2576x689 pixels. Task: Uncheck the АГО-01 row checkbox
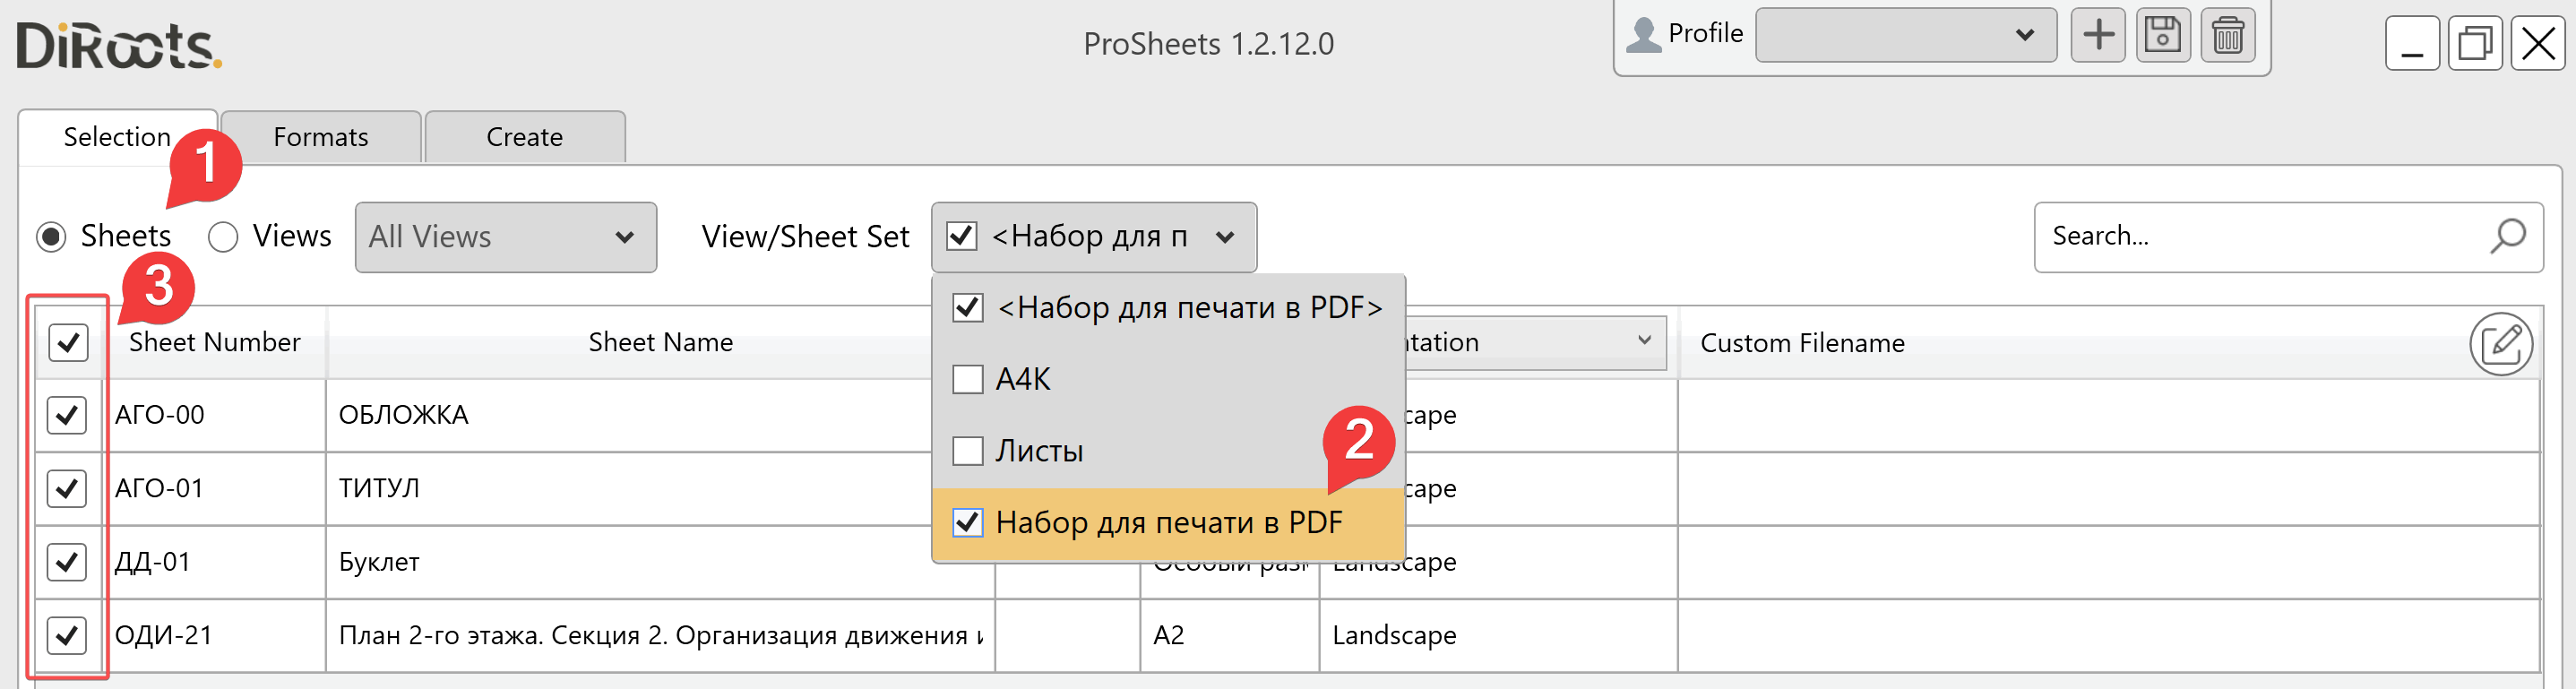tap(67, 488)
